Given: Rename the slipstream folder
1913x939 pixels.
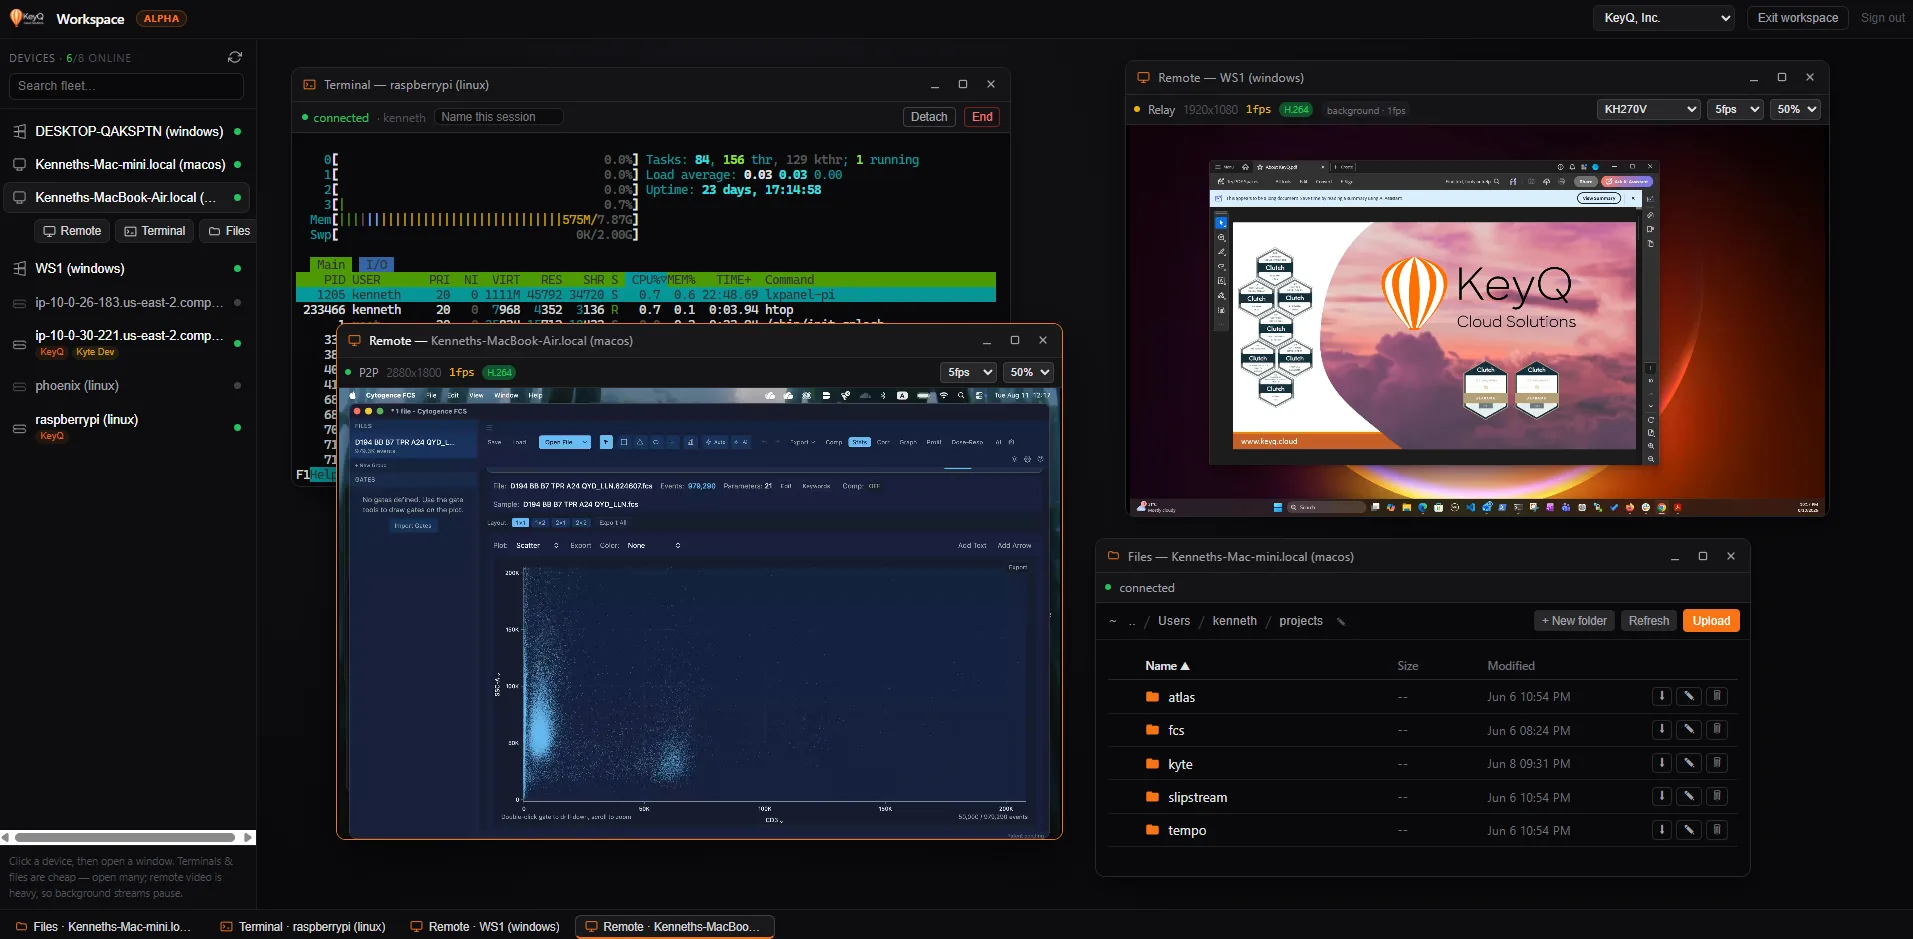Looking at the screenshot, I should click(x=1689, y=797).
